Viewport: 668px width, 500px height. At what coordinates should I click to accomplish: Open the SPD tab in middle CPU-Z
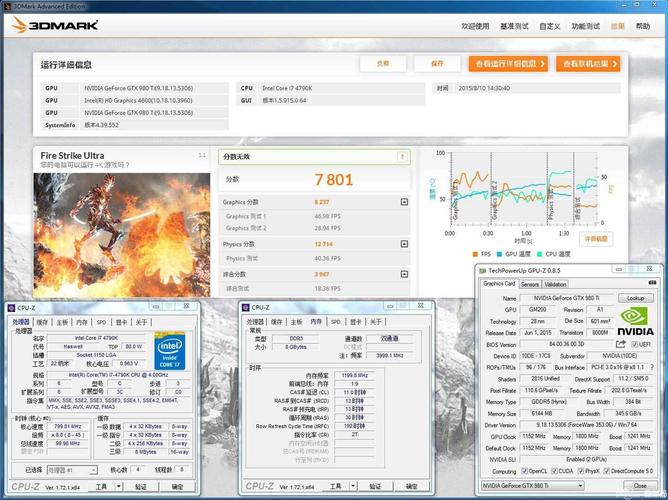pyautogui.click(x=336, y=322)
